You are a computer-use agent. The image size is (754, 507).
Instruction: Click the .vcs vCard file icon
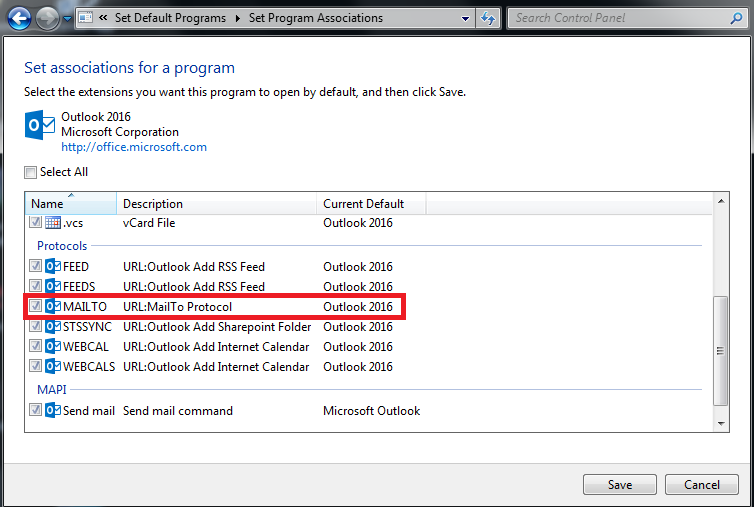pos(54,222)
